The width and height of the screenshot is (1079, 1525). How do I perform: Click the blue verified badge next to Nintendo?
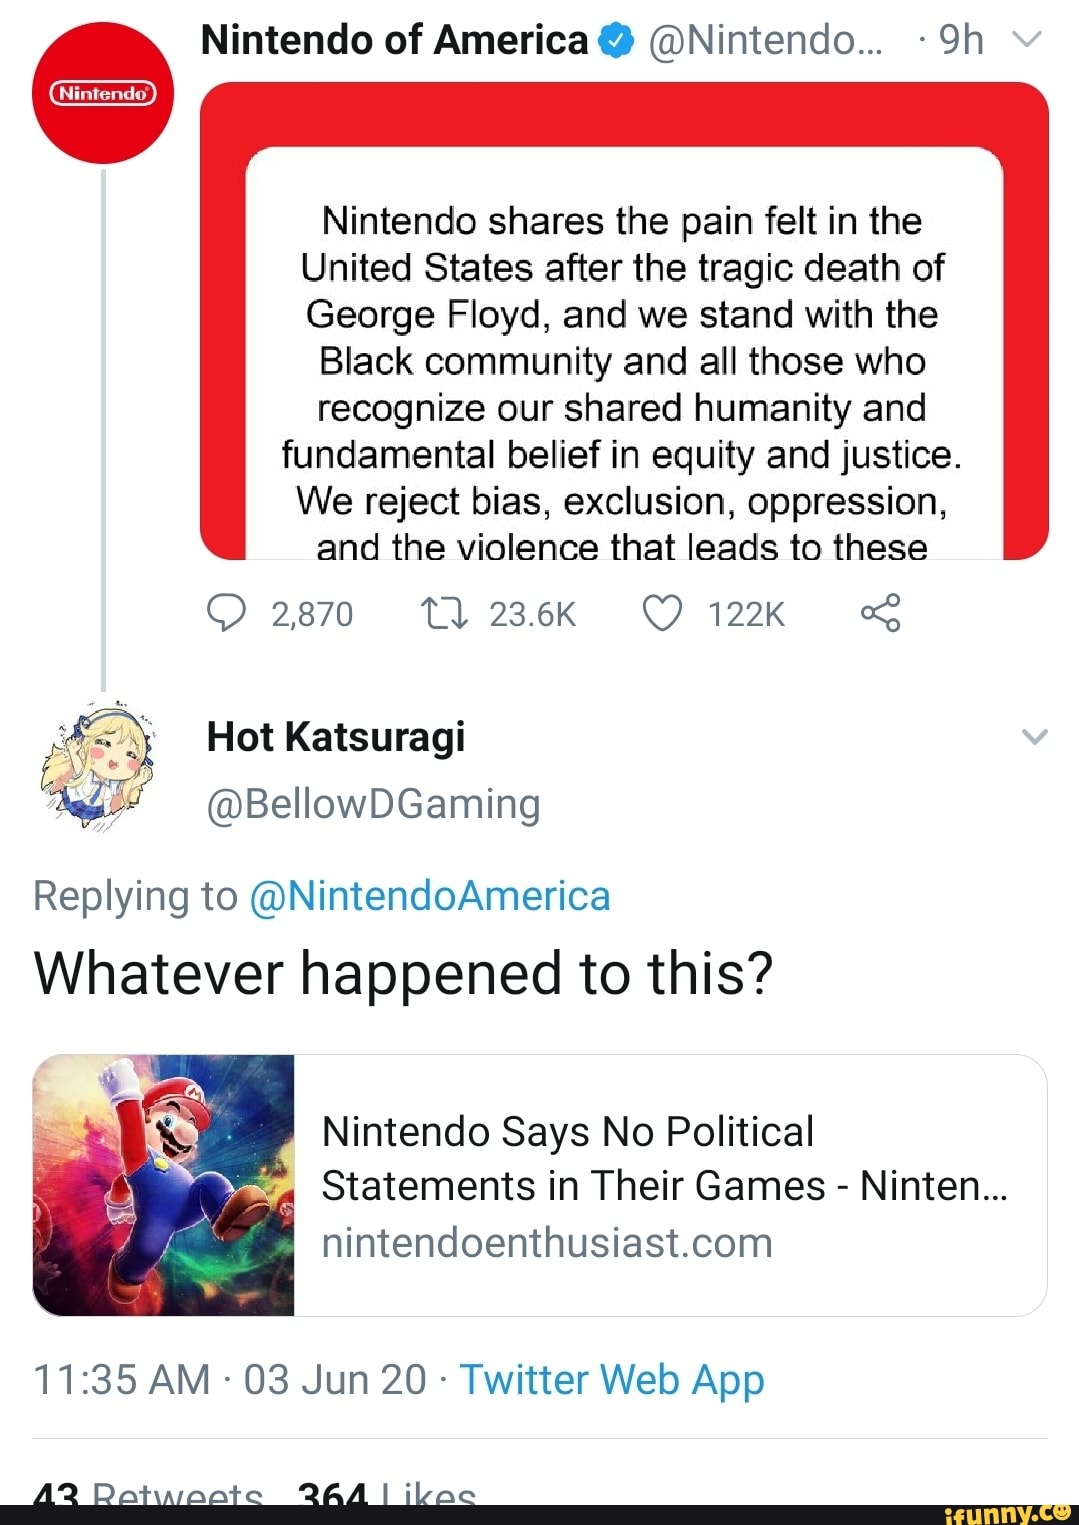(x=618, y=38)
